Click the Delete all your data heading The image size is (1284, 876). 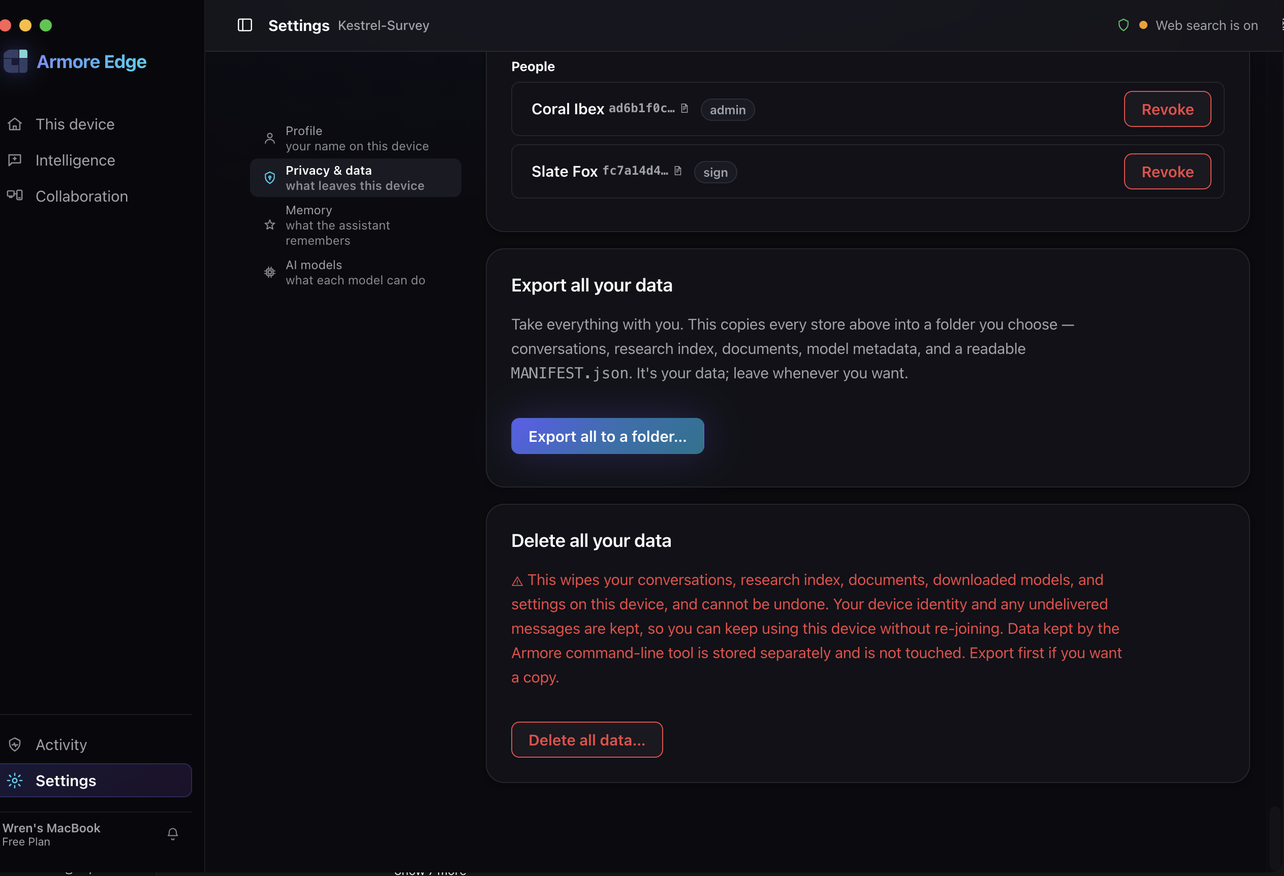coord(591,541)
